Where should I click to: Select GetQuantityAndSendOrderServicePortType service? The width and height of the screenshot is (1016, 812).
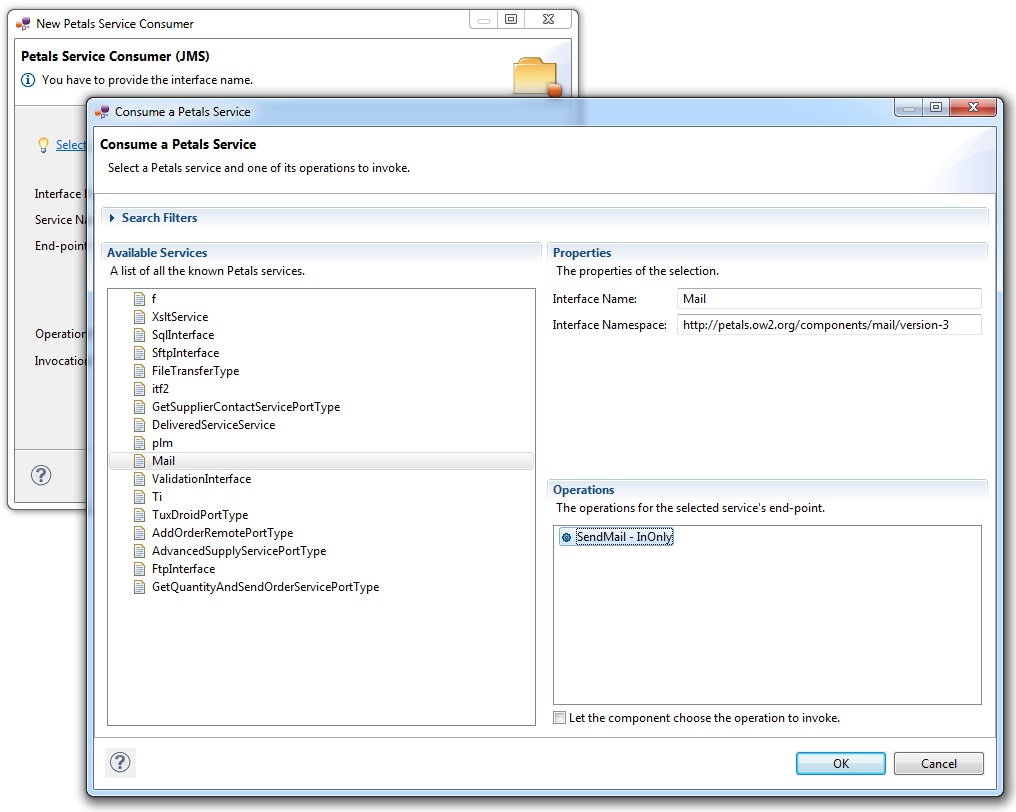(265, 587)
